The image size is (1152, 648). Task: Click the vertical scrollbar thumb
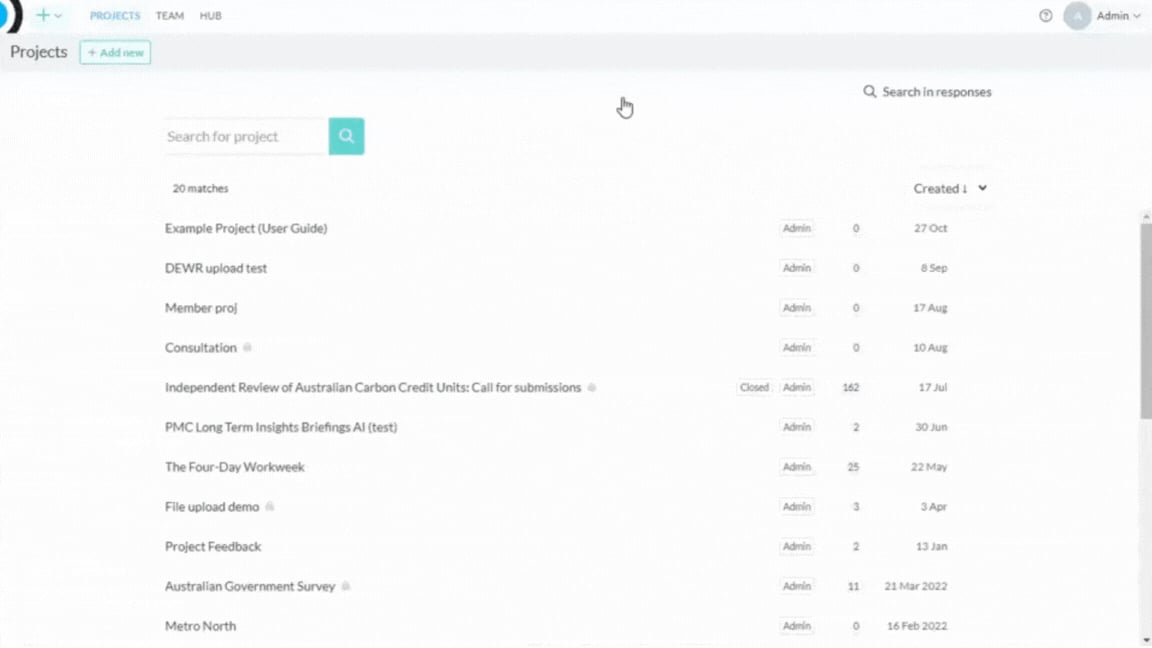click(1146, 321)
